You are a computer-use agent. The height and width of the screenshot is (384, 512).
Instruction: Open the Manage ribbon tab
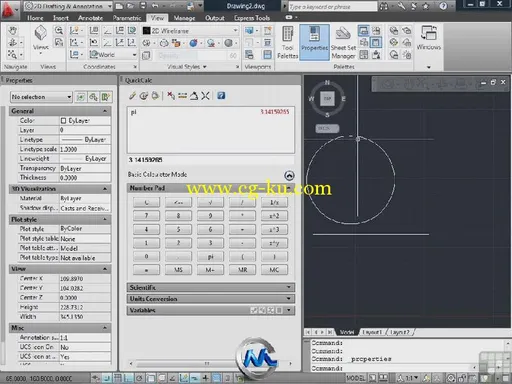pyautogui.click(x=184, y=18)
